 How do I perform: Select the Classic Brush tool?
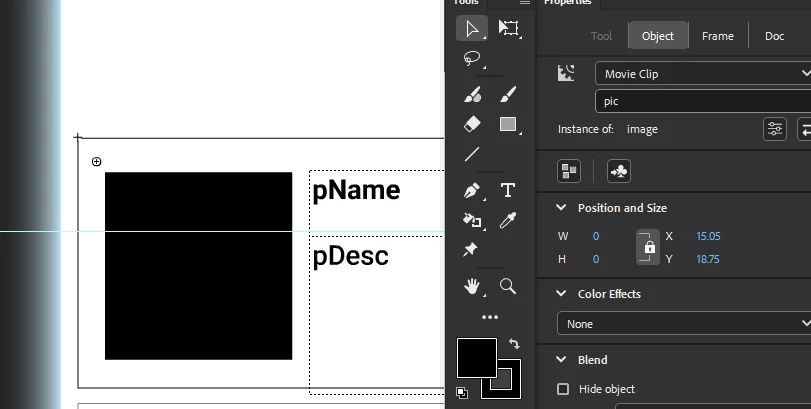click(x=508, y=95)
